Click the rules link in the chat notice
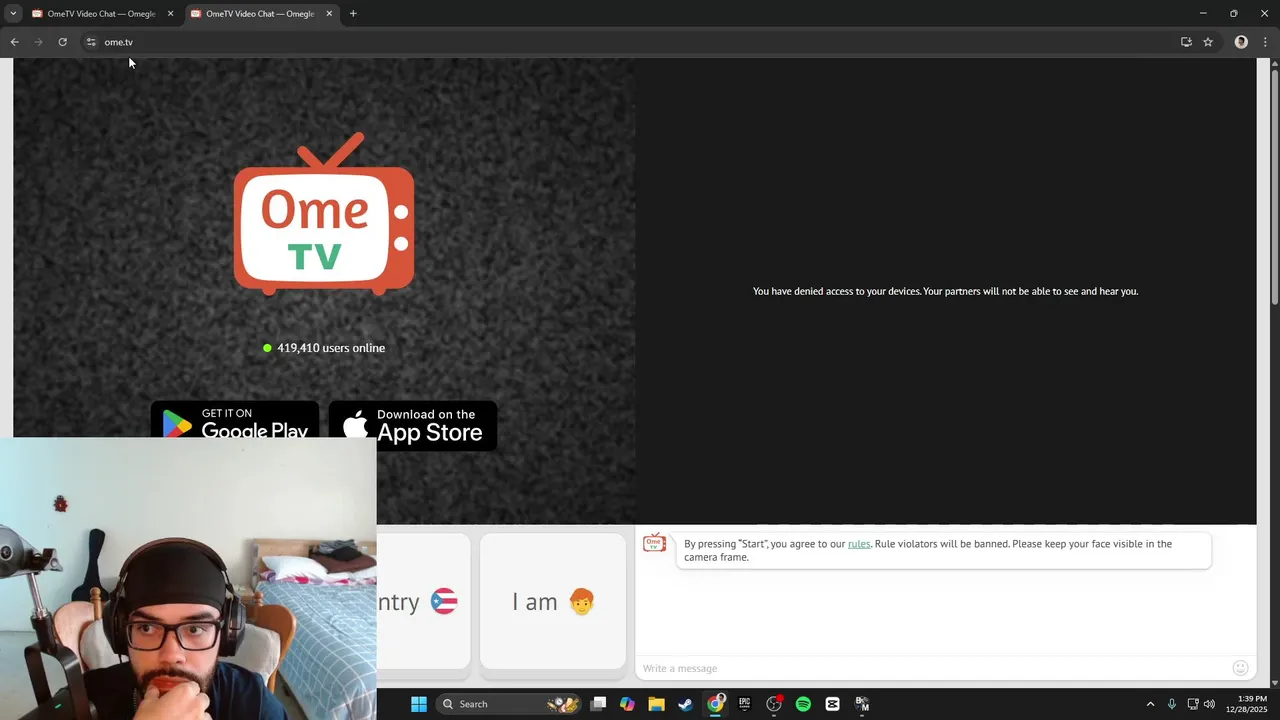1280x720 pixels. (x=859, y=544)
